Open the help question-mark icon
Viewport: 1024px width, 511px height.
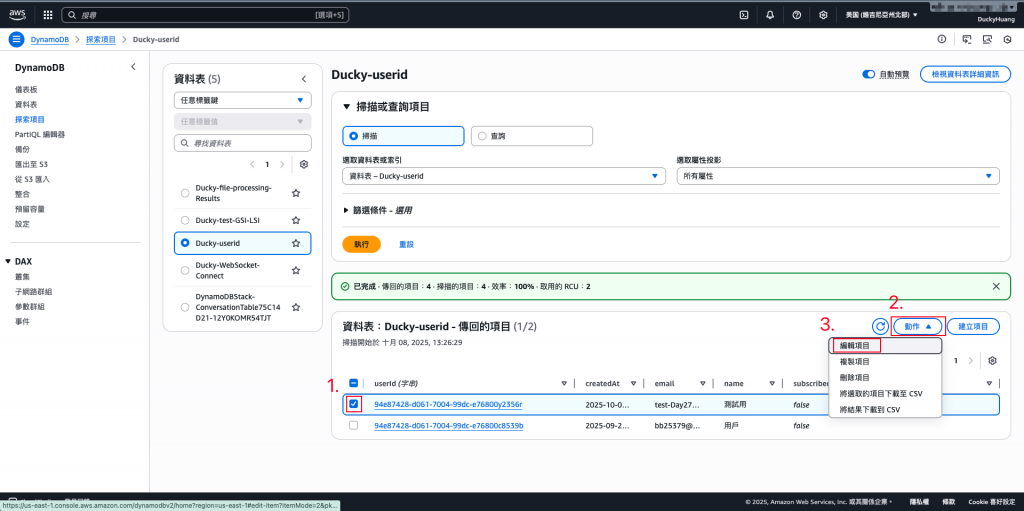click(x=797, y=14)
